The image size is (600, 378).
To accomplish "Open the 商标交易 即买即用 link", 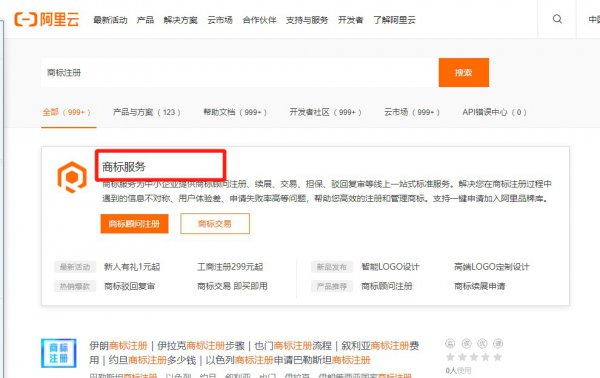I will pyautogui.click(x=232, y=286).
